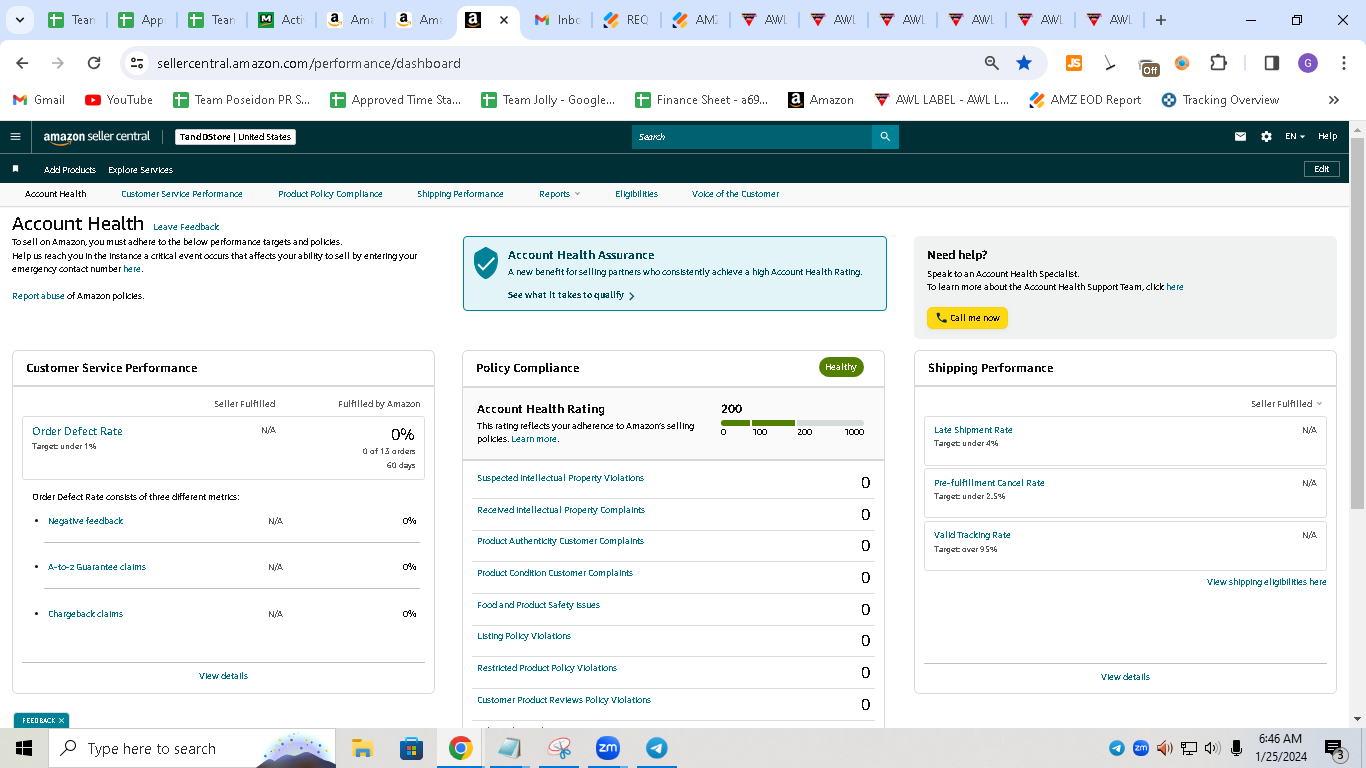
Task: Open the Customer Service Performance tab
Action: coord(182,194)
